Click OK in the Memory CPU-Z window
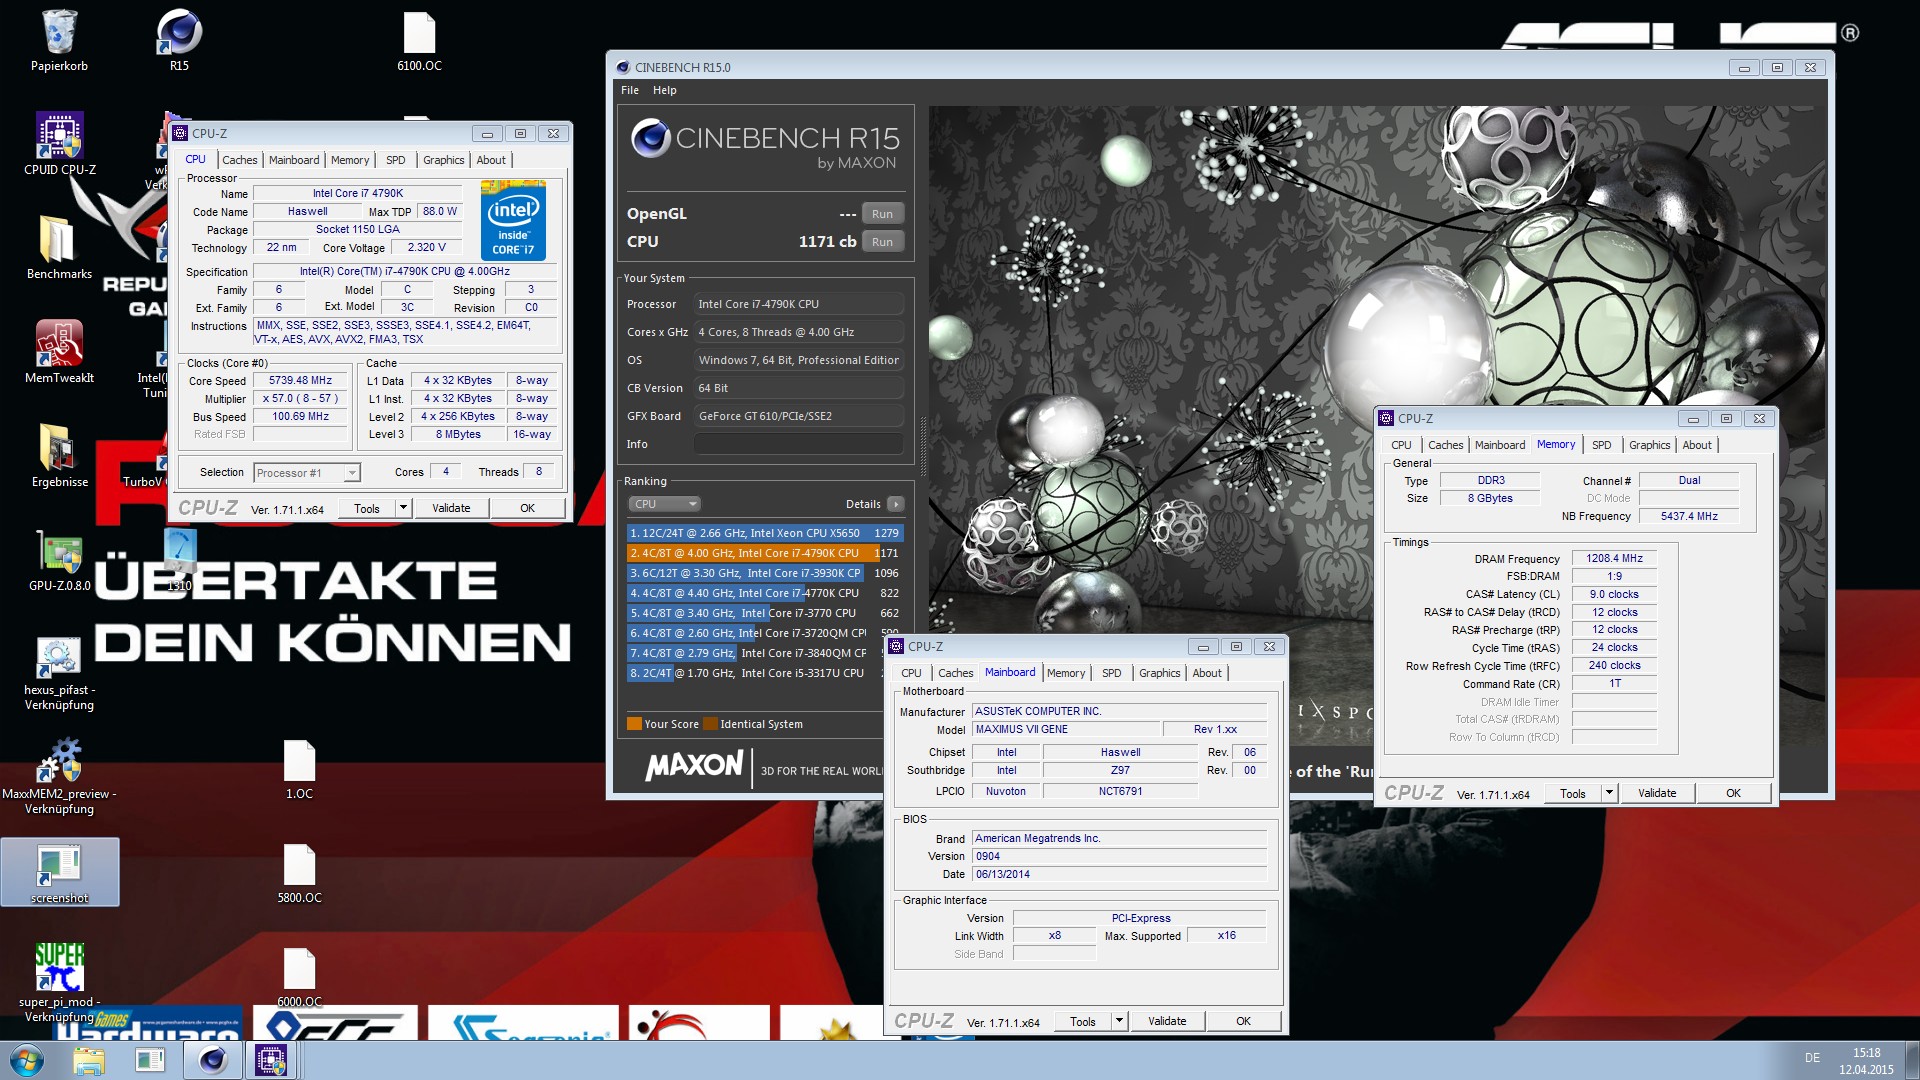 [x=1733, y=793]
